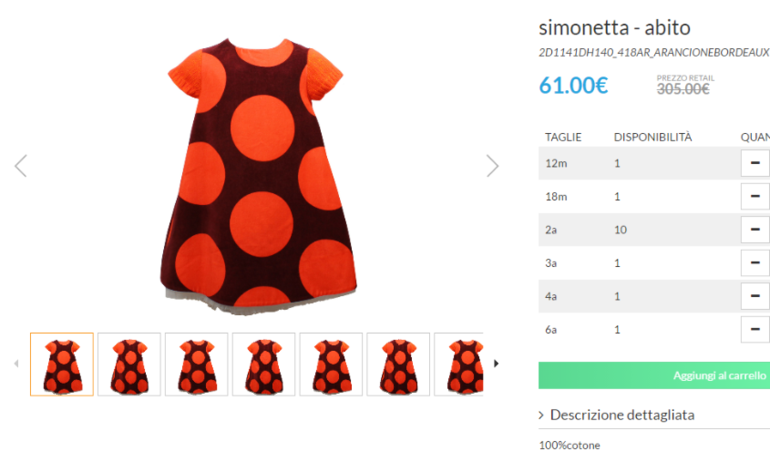Decrease quantity for size 18m
Image resolution: width=770 pixels, height=472 pixels.
(x=754, y=196)
